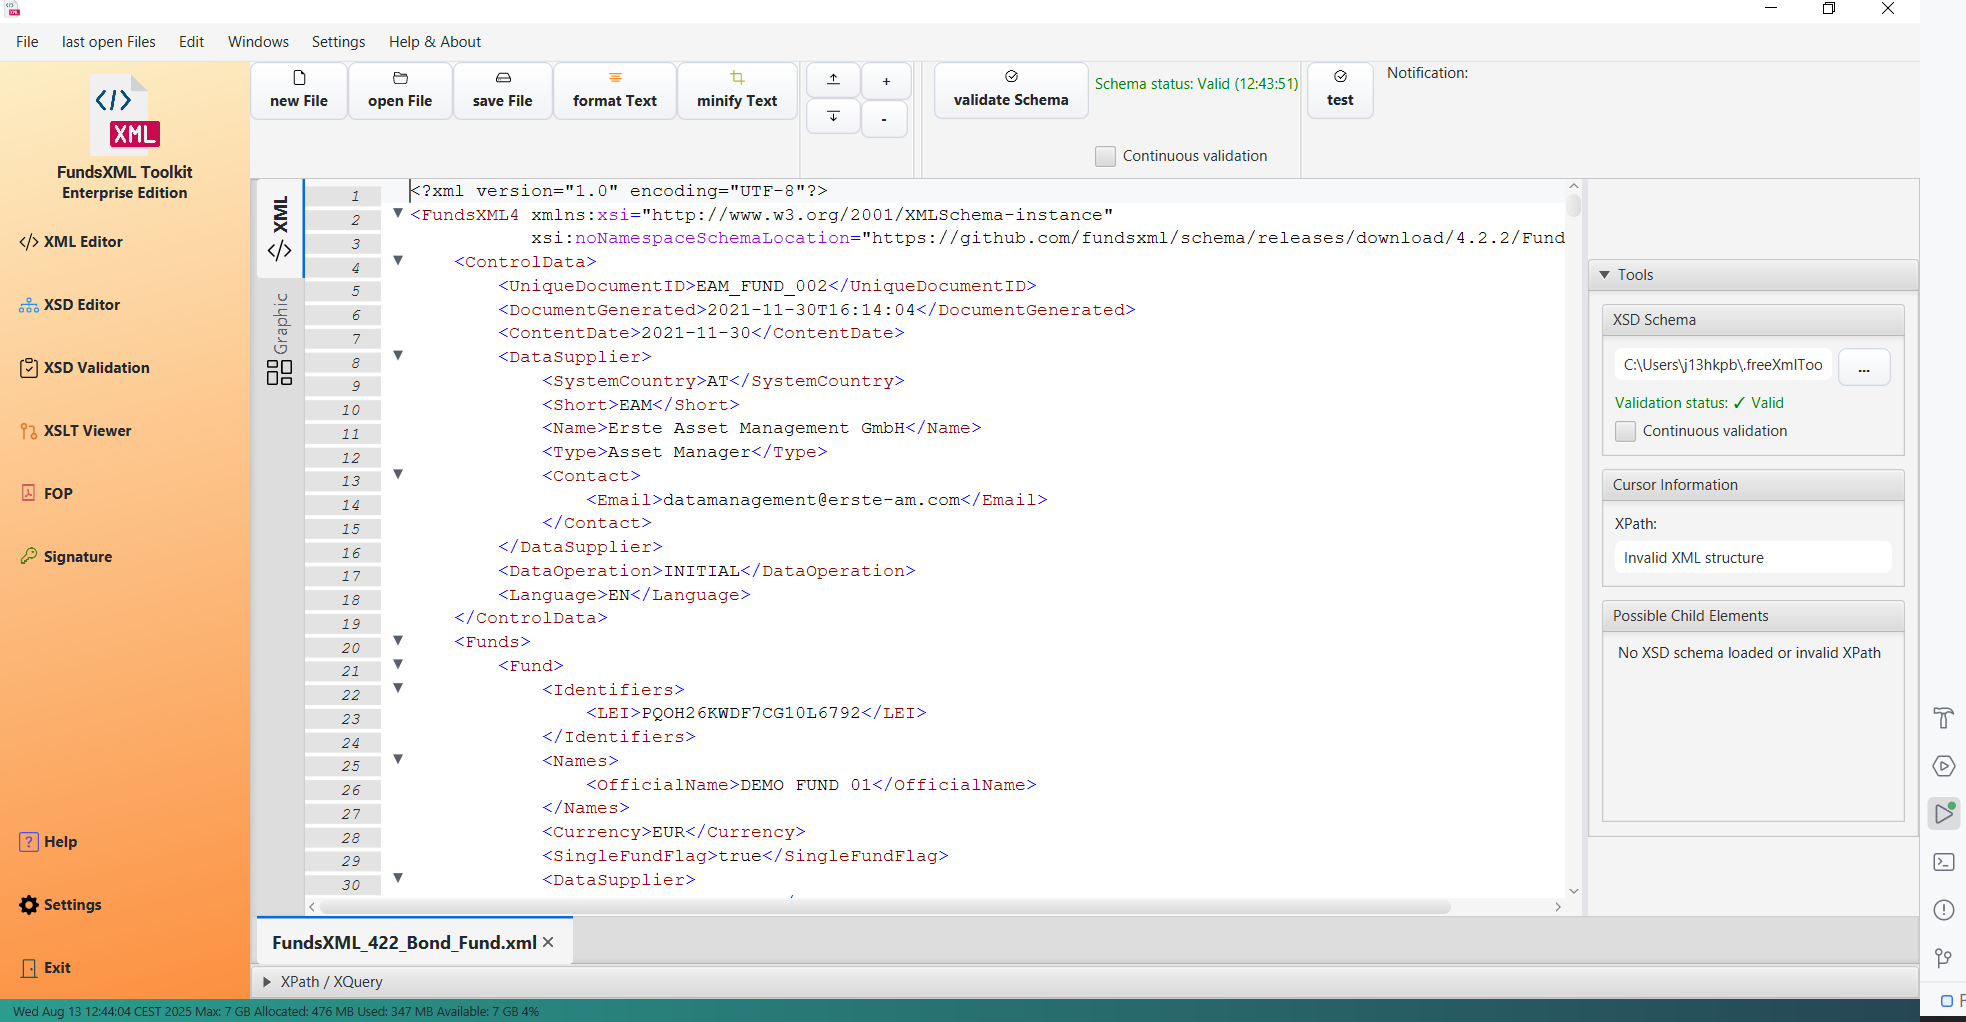Open Settings in the sidebar
Viewport: 1966px width, 1022px height.
(60, 905)
